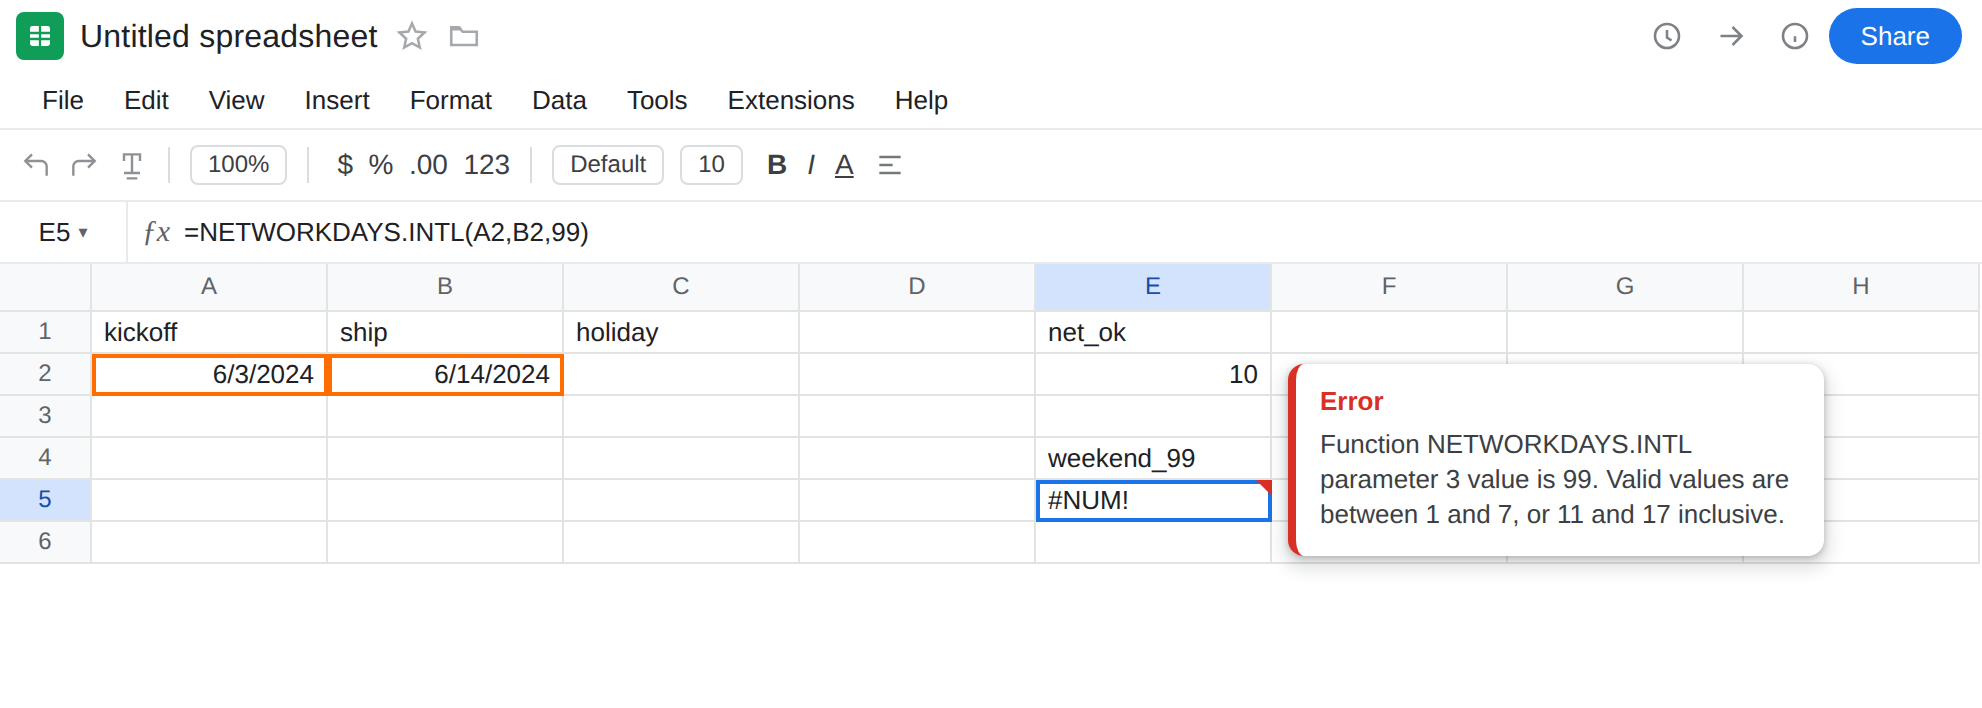Select the #NUM! error cell
The width and height of the screenshot is (1982, 708).
tap(1153, 500)
